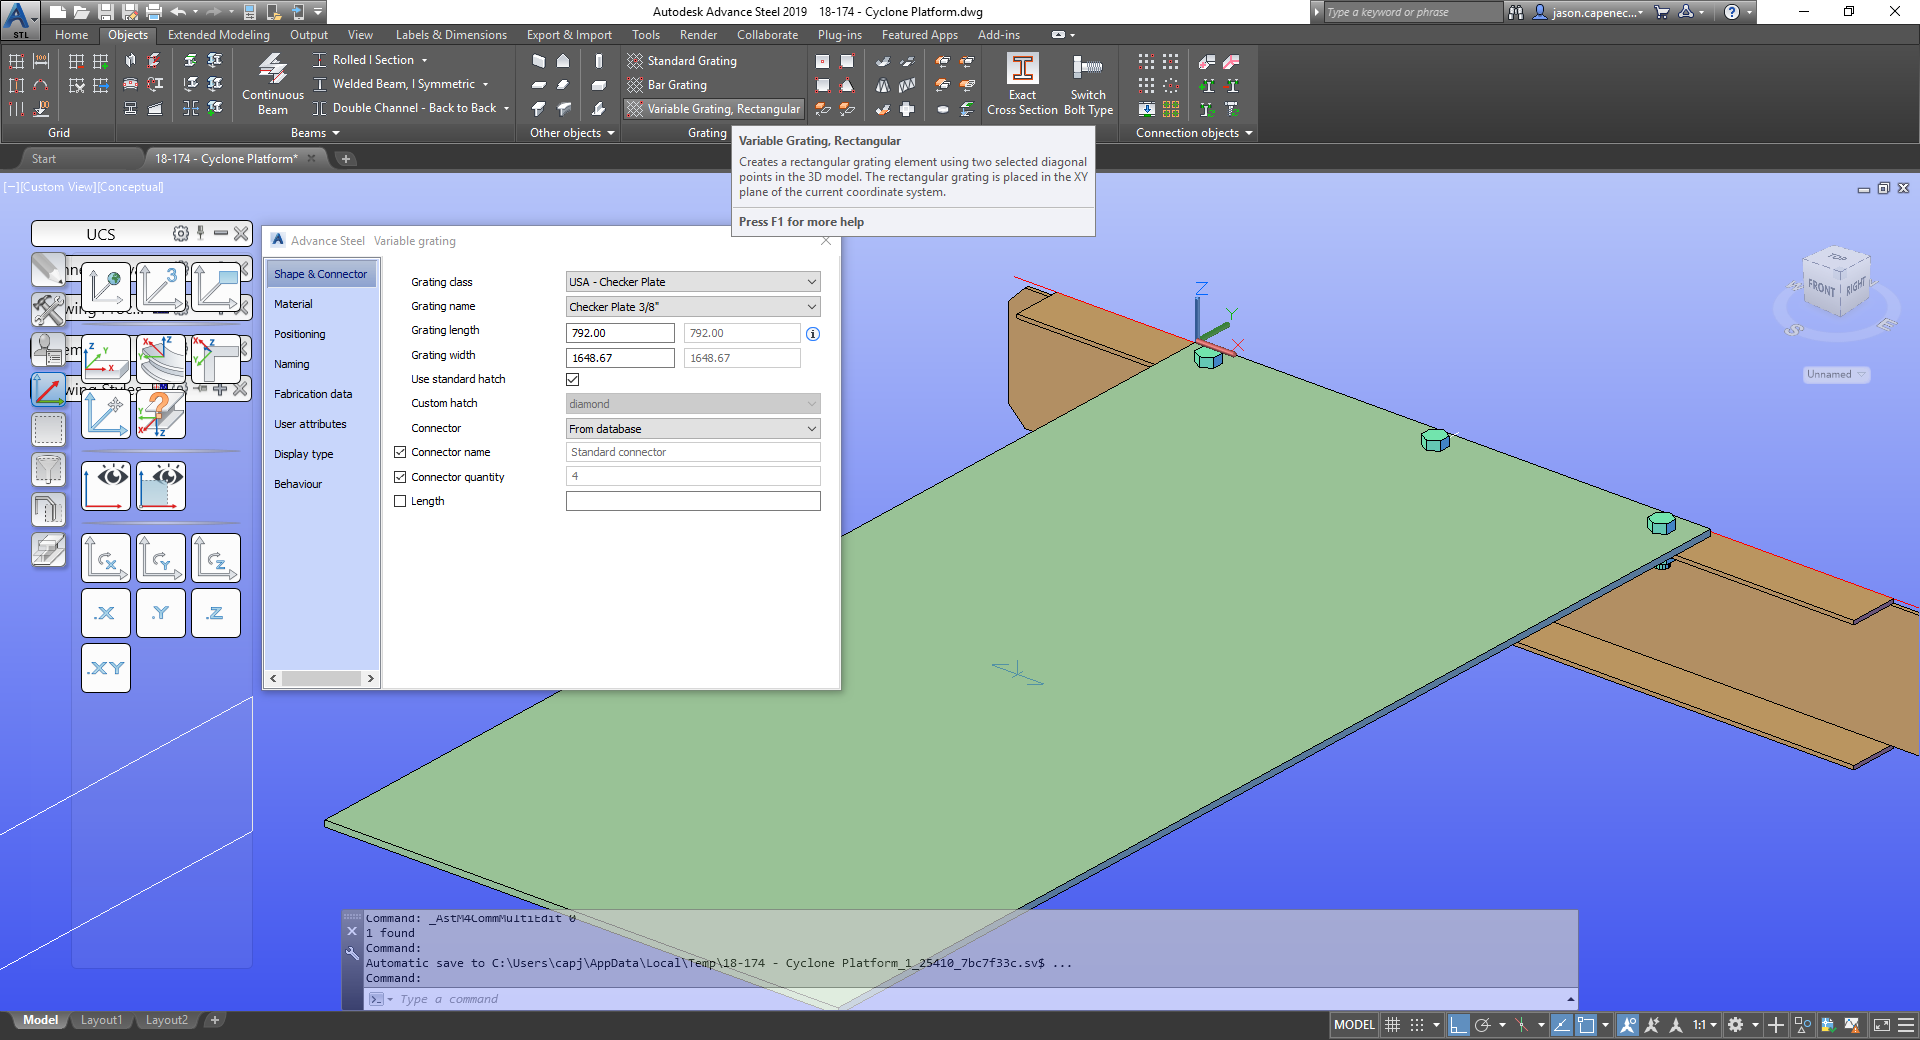This screenshot has width=1920, height=1040.
Task: Expand the Beams panel dropdown
Action: [x=334, y=132]
